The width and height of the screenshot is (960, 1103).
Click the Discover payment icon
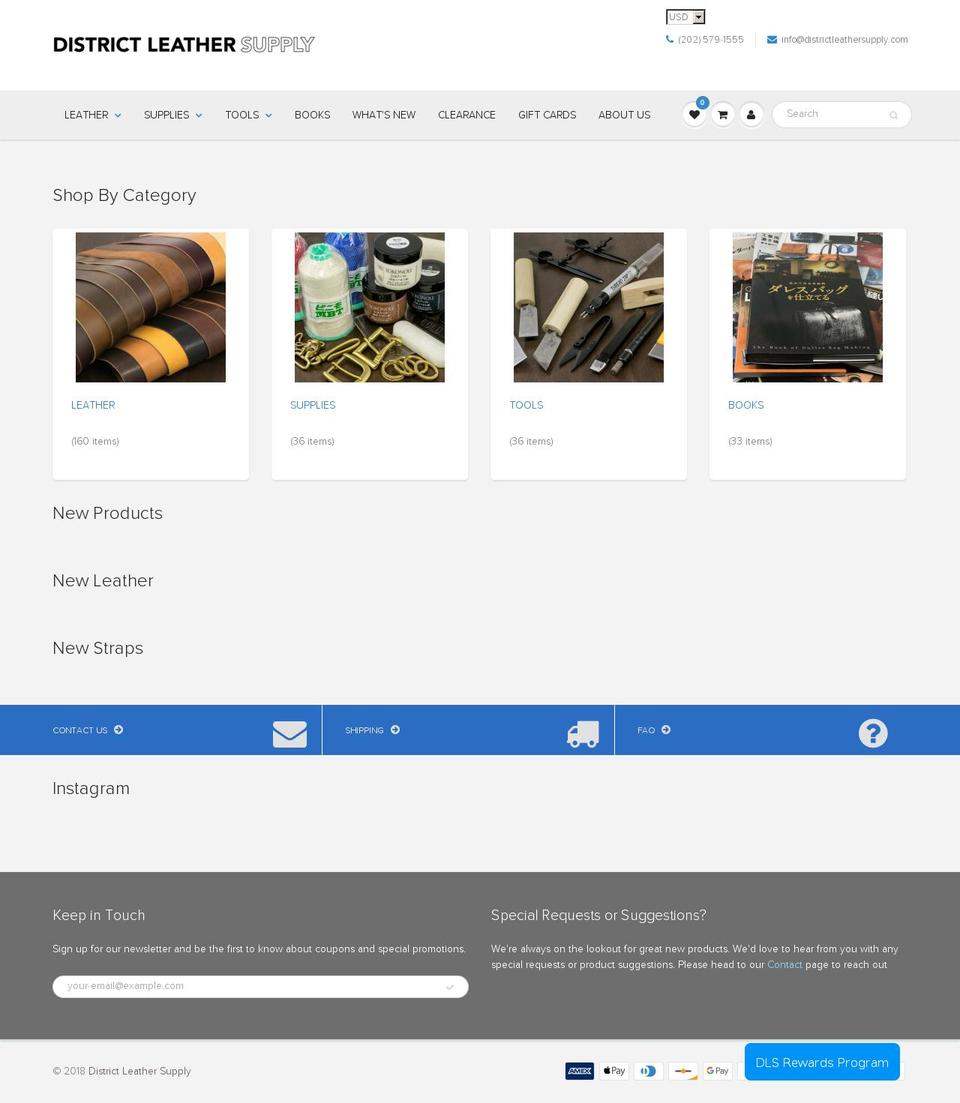tap(683, 1071)
